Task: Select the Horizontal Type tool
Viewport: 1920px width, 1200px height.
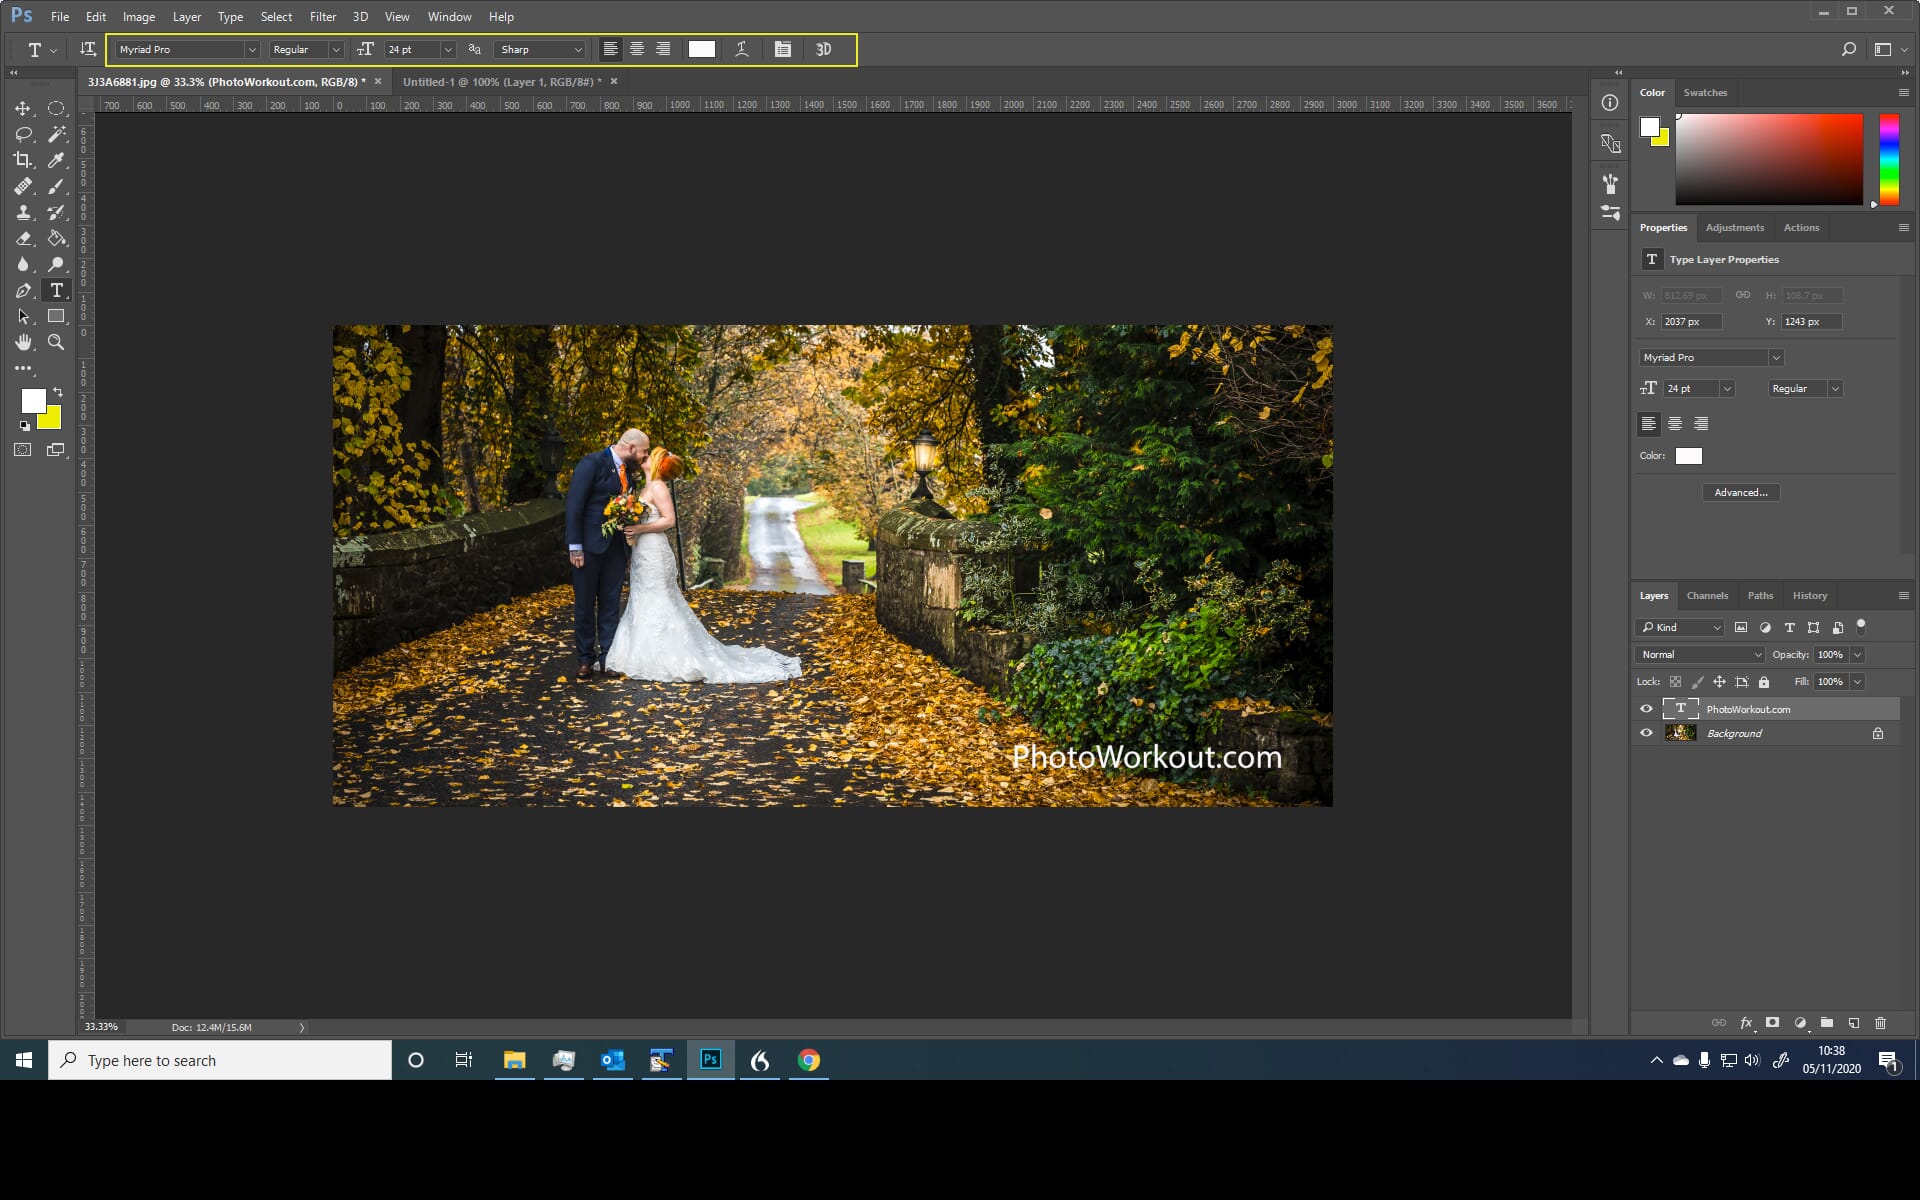Action: pos(57,291)
